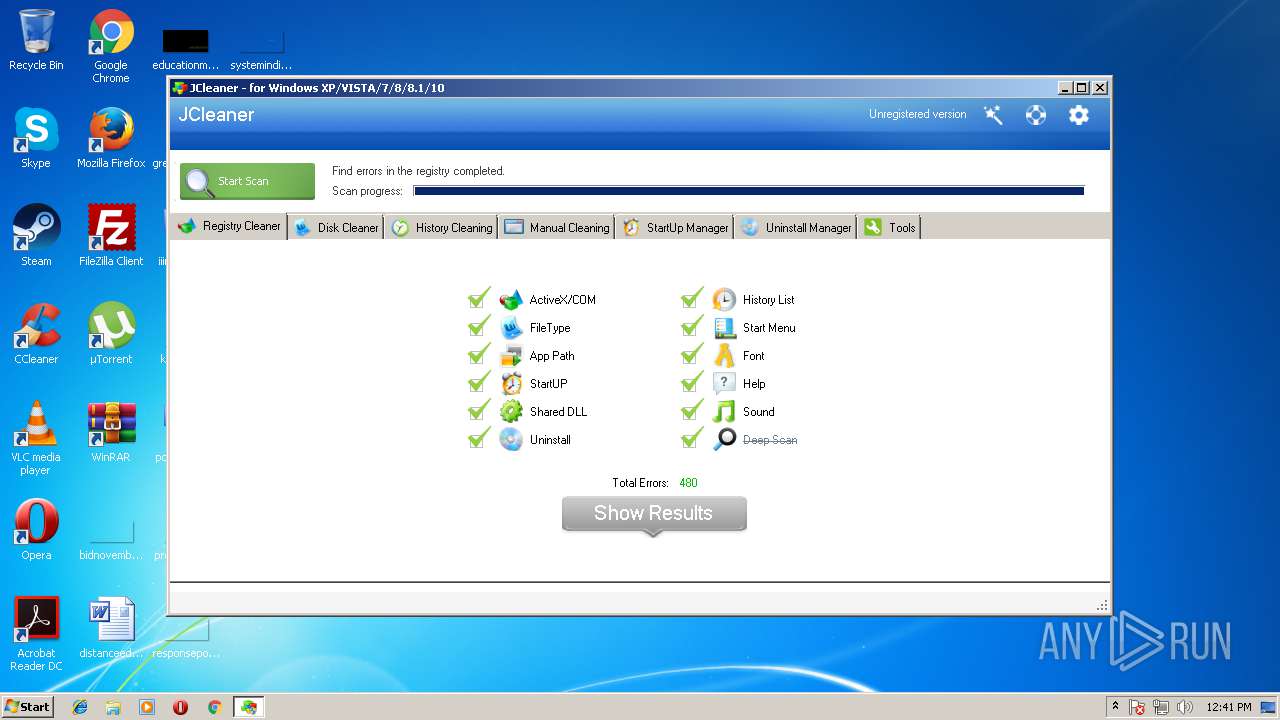Click the Sound music note icon
1280x720 pixels.
(724, 412)
